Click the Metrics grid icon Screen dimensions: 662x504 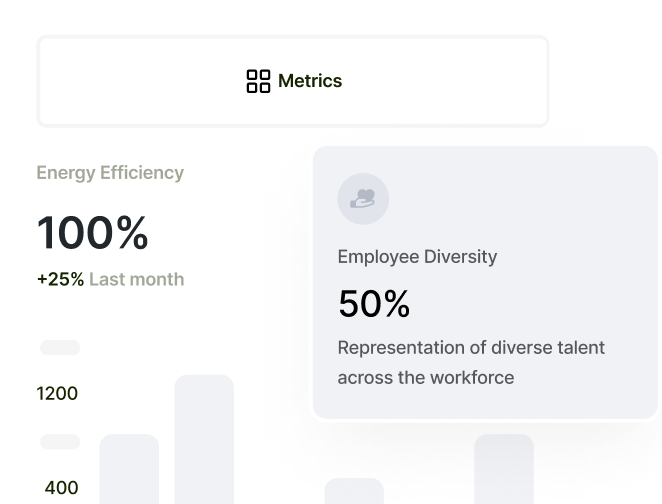point(258,81)
